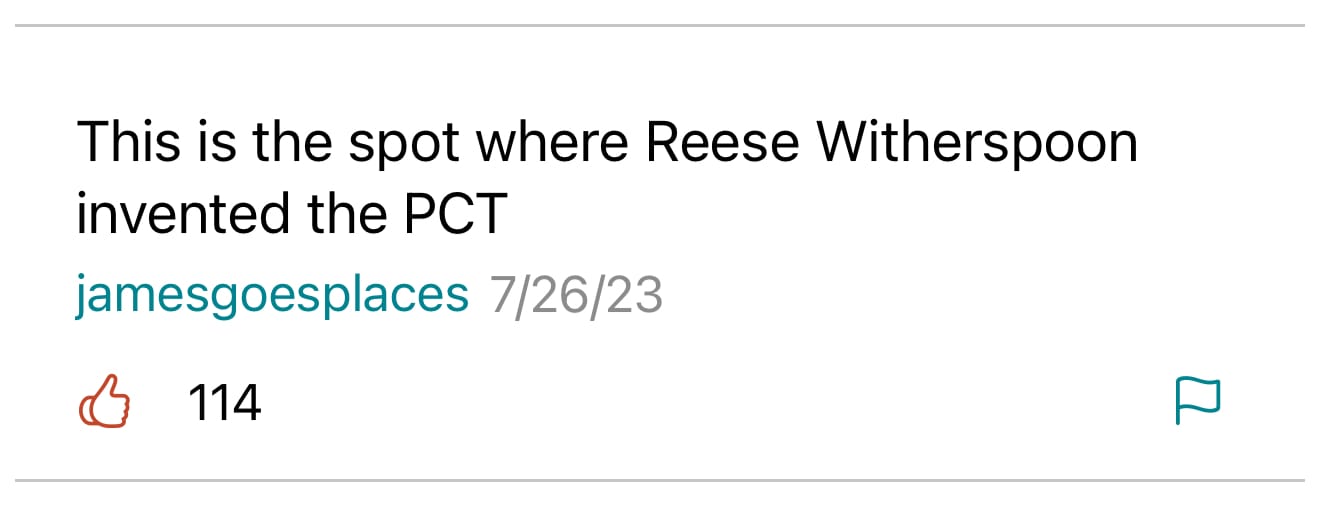
Task: Click the word "where" in the comment
Action: 549,144
